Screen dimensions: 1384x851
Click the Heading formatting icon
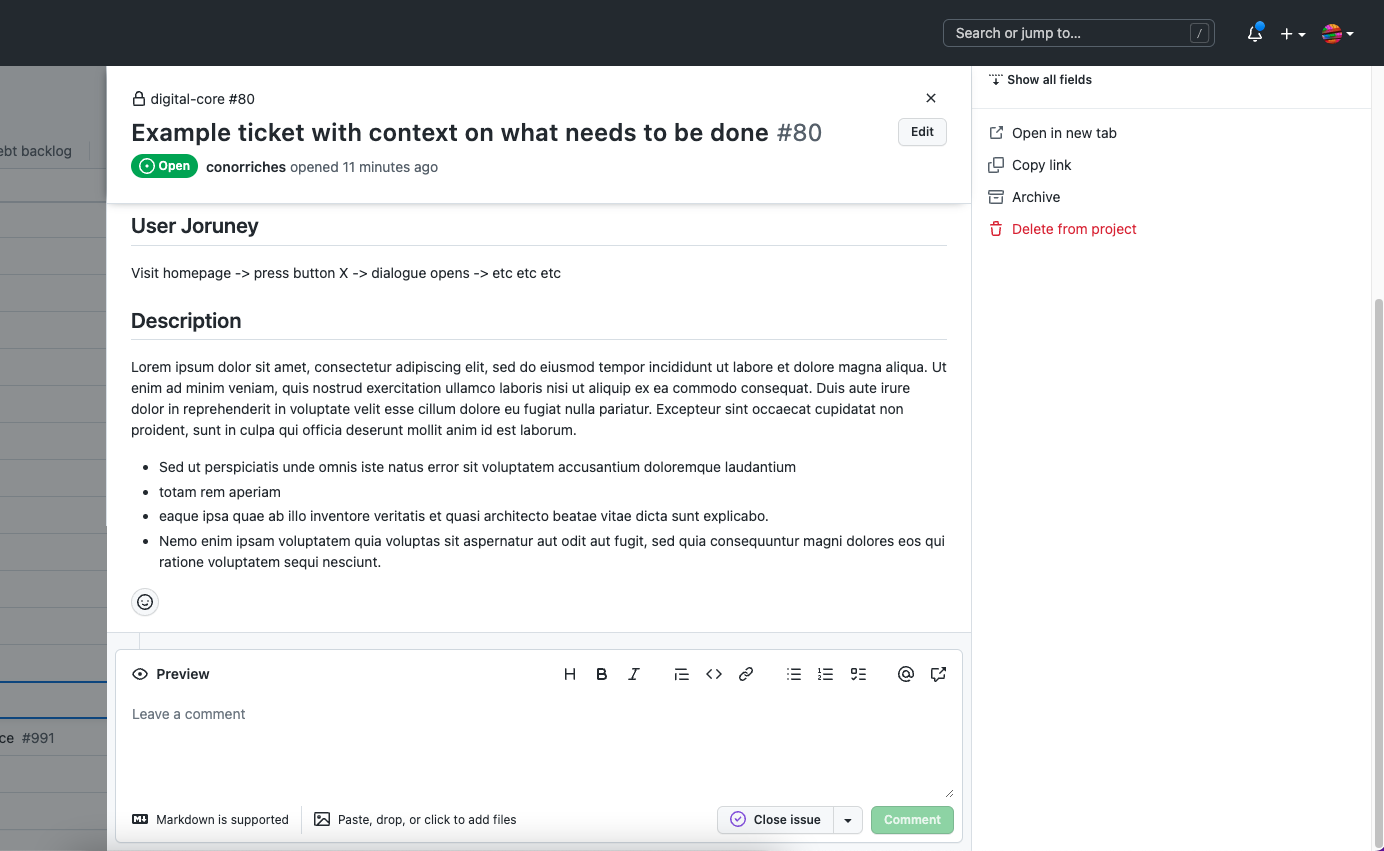click(x=570, y=674)
